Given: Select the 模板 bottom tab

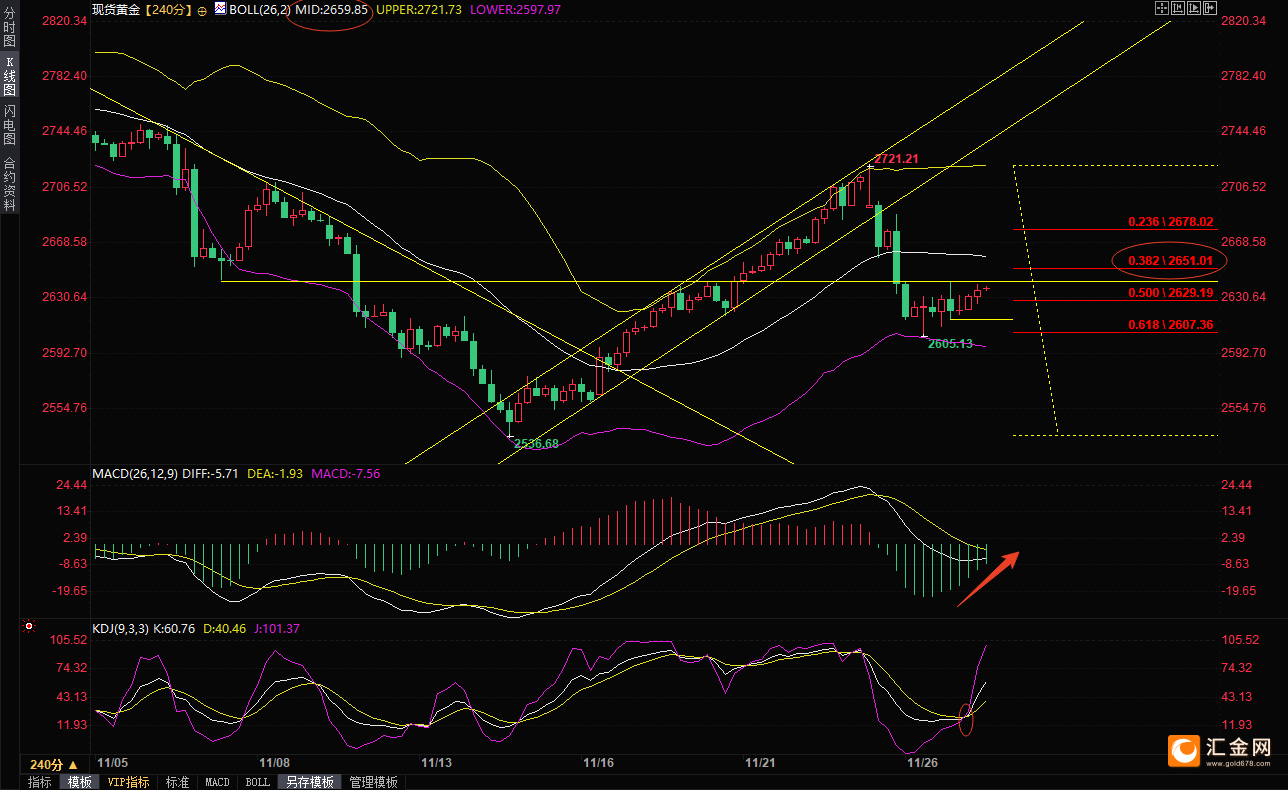Looking at the screenshot, I should (x=78, y=782).
